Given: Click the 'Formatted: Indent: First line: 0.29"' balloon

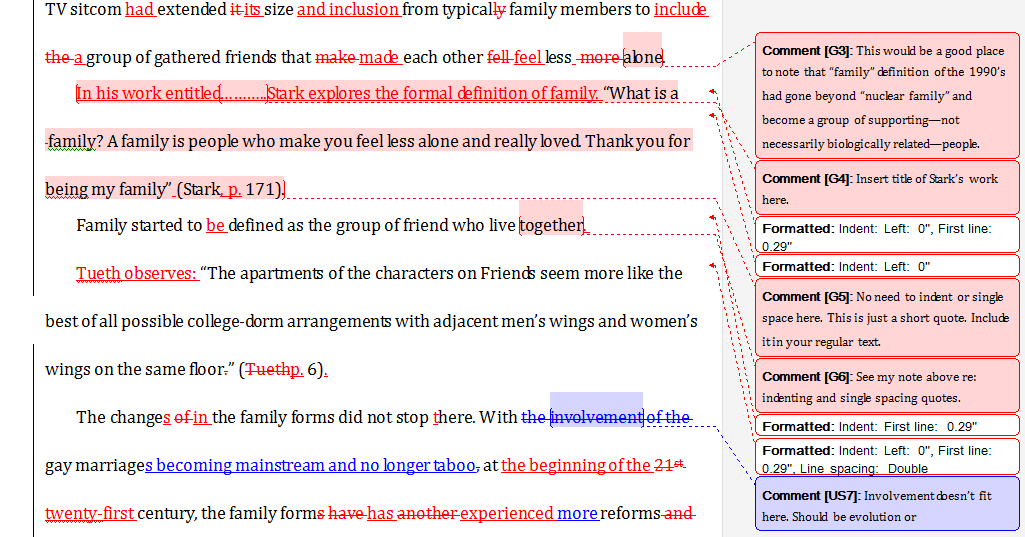Looking at the screenshot, I should point(887,426).
